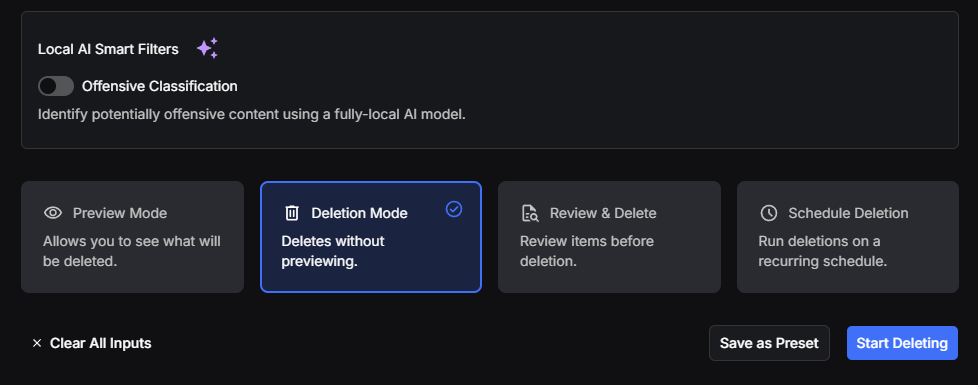The width and height of the screenshot is (978, 385).
Task: Click Clear All Inputs
Action: pos(92,343)
